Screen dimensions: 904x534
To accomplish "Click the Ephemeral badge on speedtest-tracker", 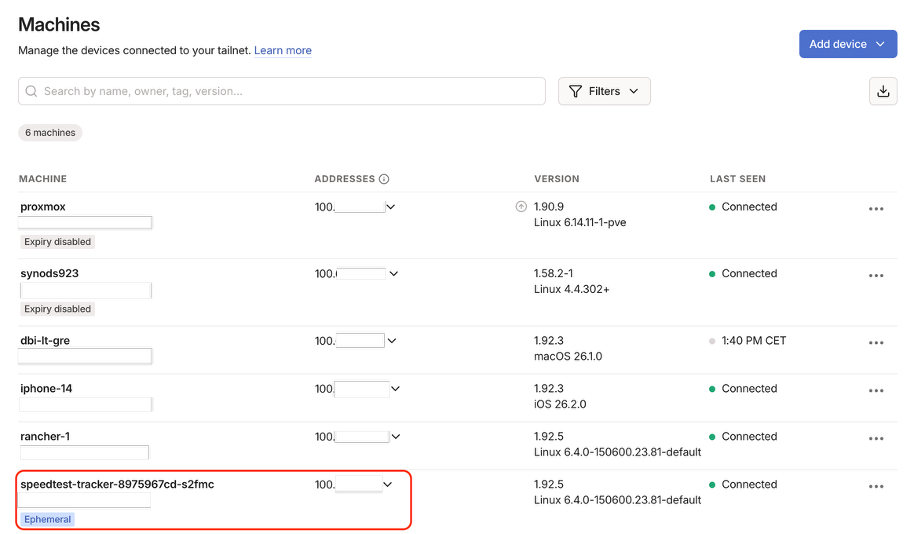I will click(x=48, y=519).
